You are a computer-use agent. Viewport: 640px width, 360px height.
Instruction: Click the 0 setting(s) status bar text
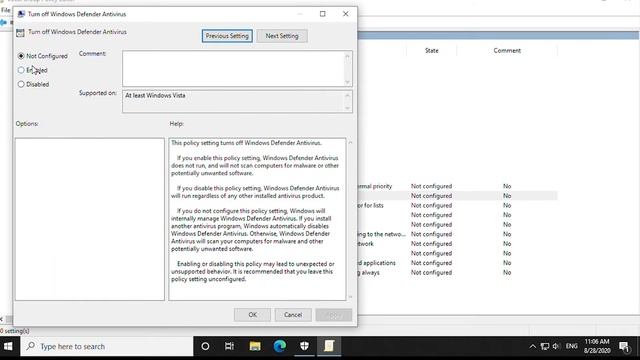(x=15, y=331)
